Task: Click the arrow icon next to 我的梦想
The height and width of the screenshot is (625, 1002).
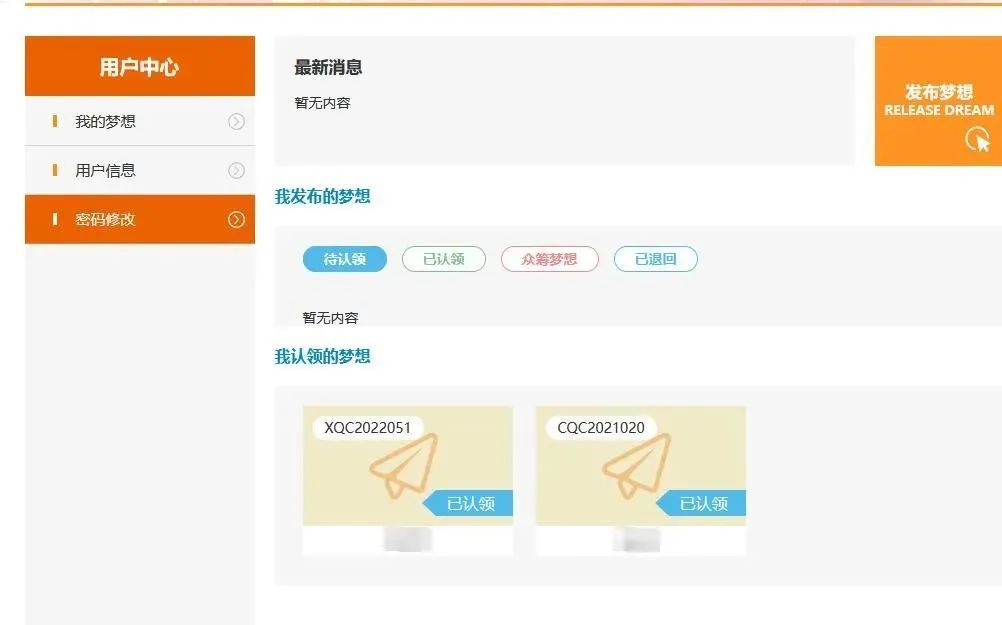Action: (236, 122)
